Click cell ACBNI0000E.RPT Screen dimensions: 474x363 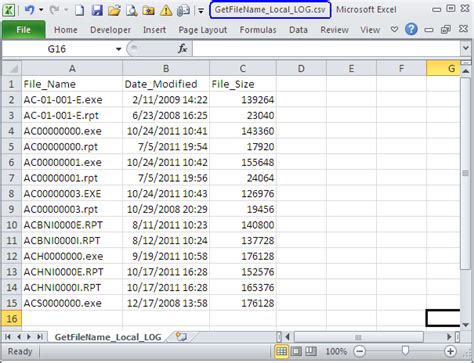coord(72,225)
